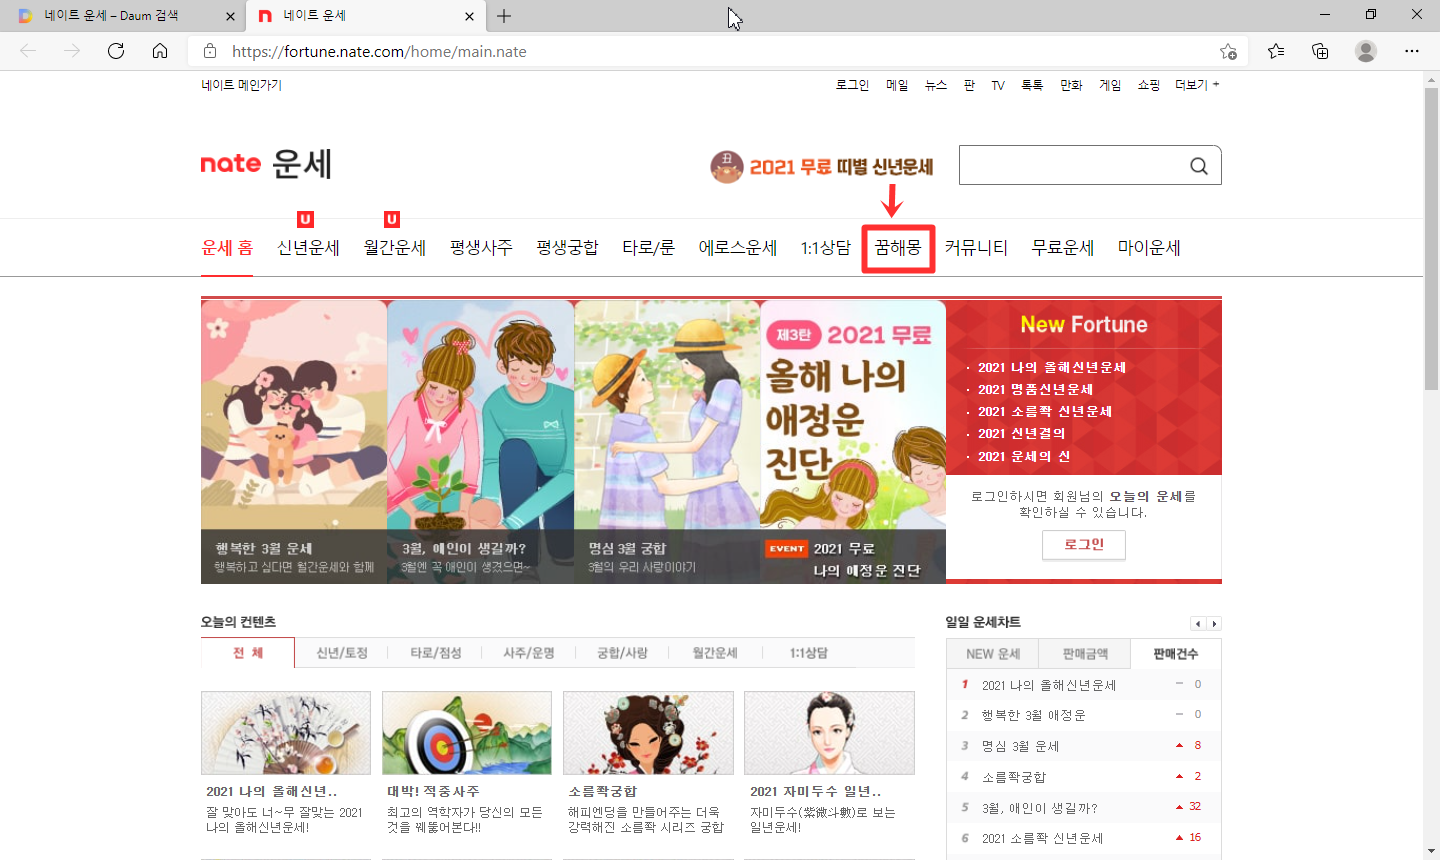Open the 꿈해몽 menu
Viewport: 1440px width, 860px height.
click(x=898, y=248)
